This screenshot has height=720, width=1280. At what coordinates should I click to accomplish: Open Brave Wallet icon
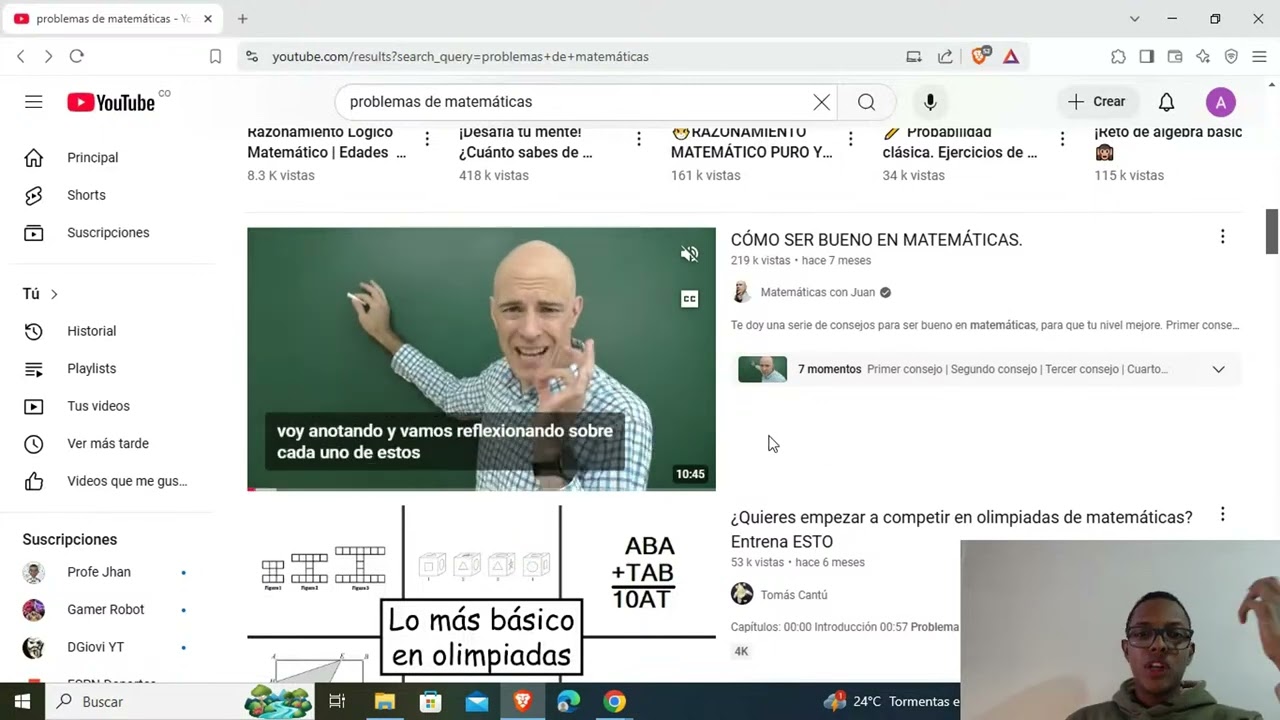point(1175,57)
